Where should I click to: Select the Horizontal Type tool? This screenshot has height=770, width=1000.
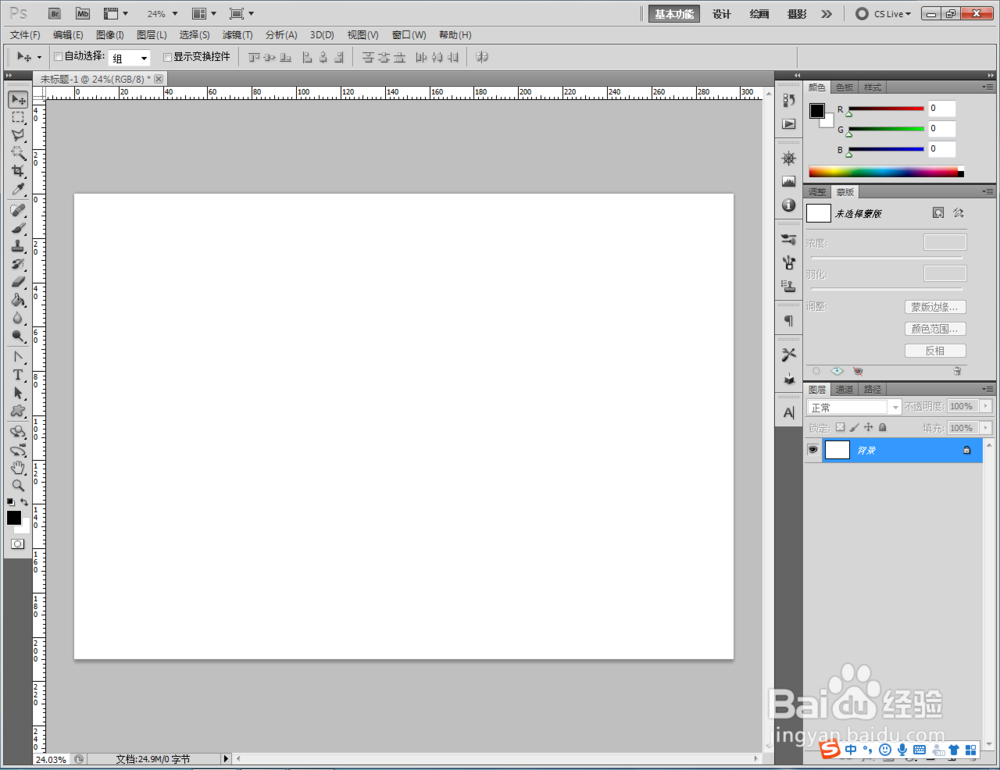point(18,375)
